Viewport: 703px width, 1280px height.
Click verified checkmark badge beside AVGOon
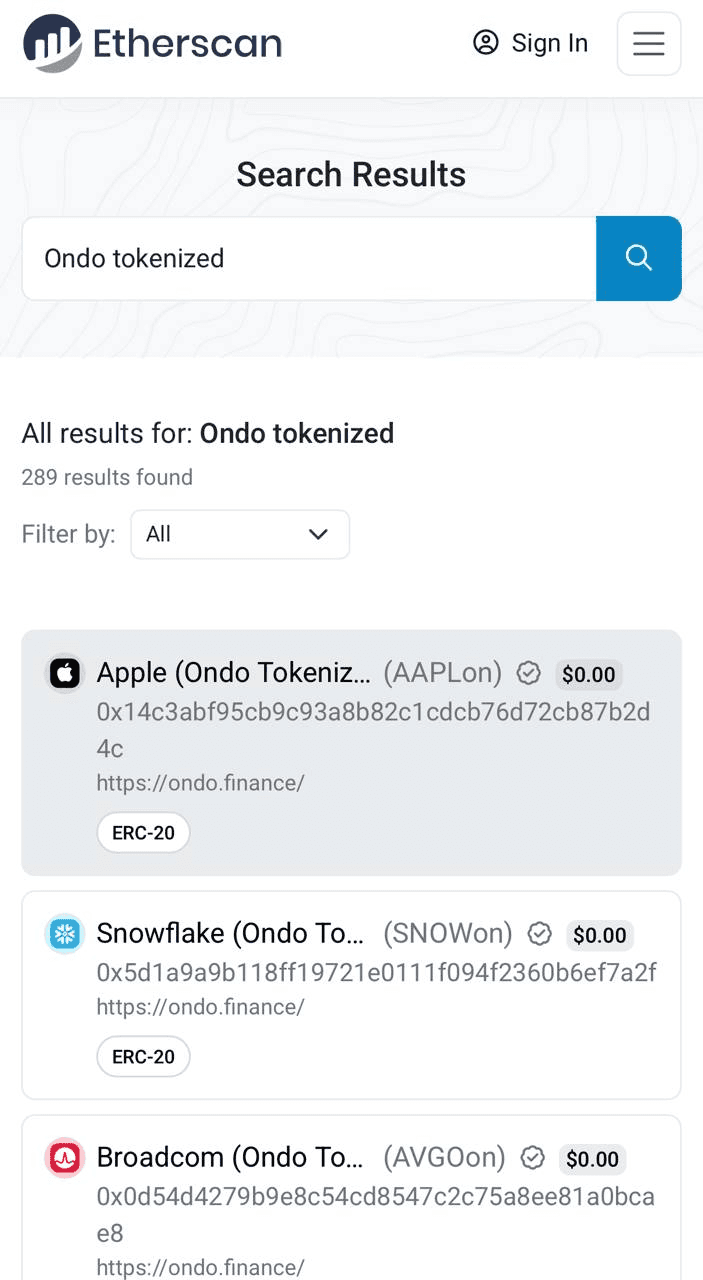pyautogui.click(x=534, y=1158)
